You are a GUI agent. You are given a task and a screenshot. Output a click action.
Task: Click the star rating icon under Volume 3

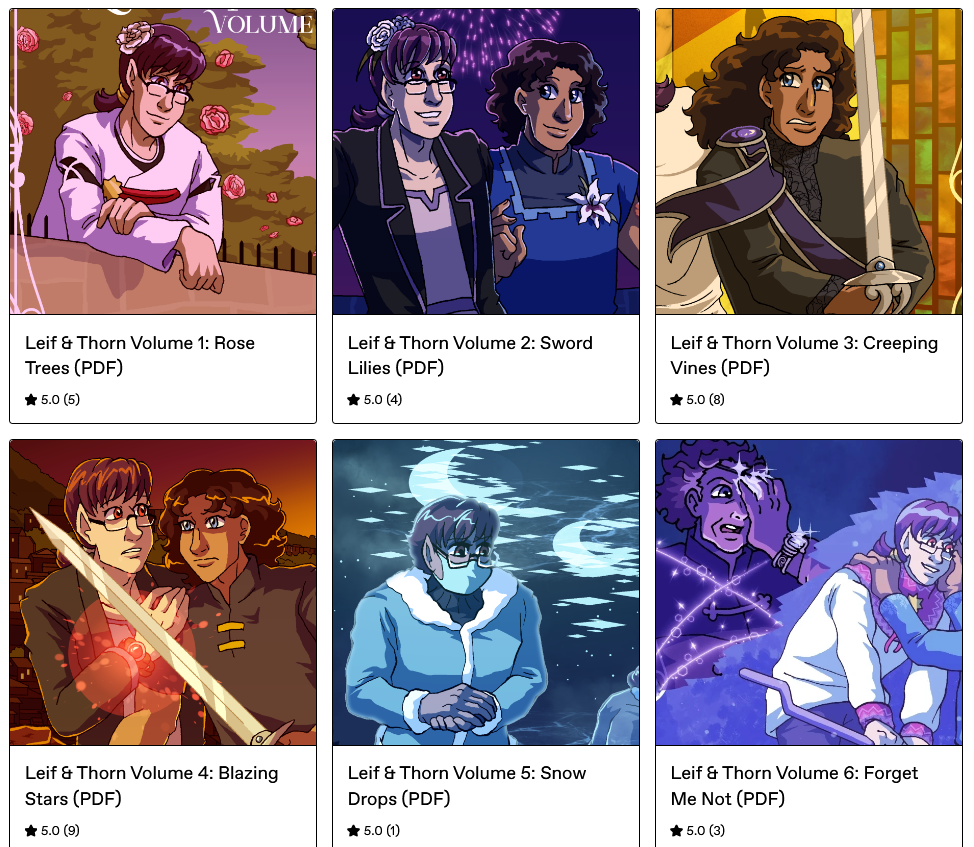click(677, 399)
